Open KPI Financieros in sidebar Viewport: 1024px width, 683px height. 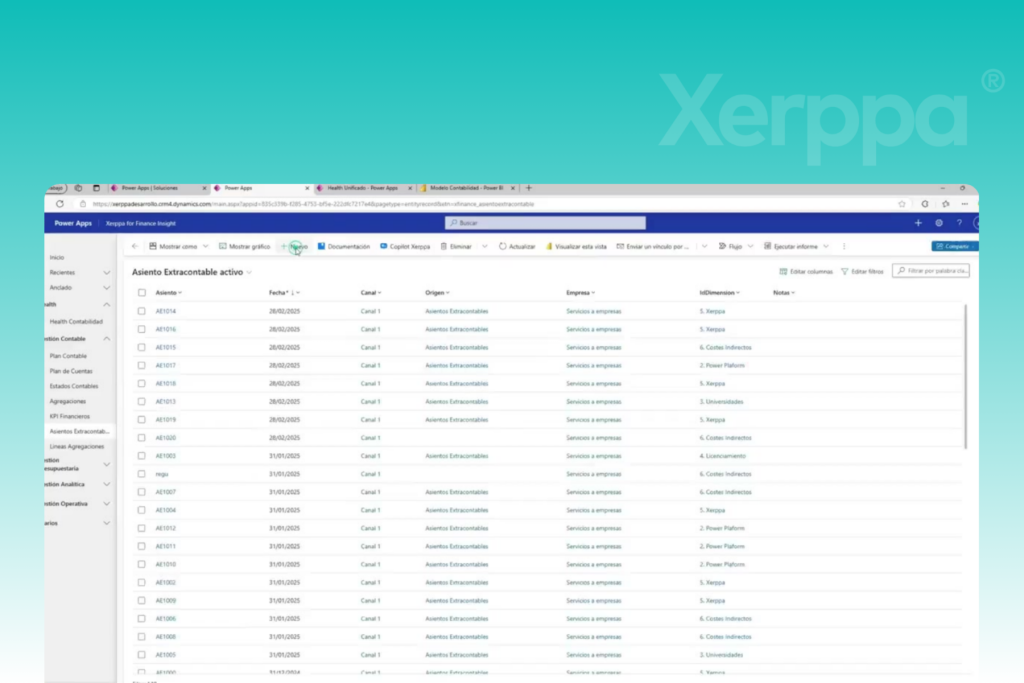[70, 416]
